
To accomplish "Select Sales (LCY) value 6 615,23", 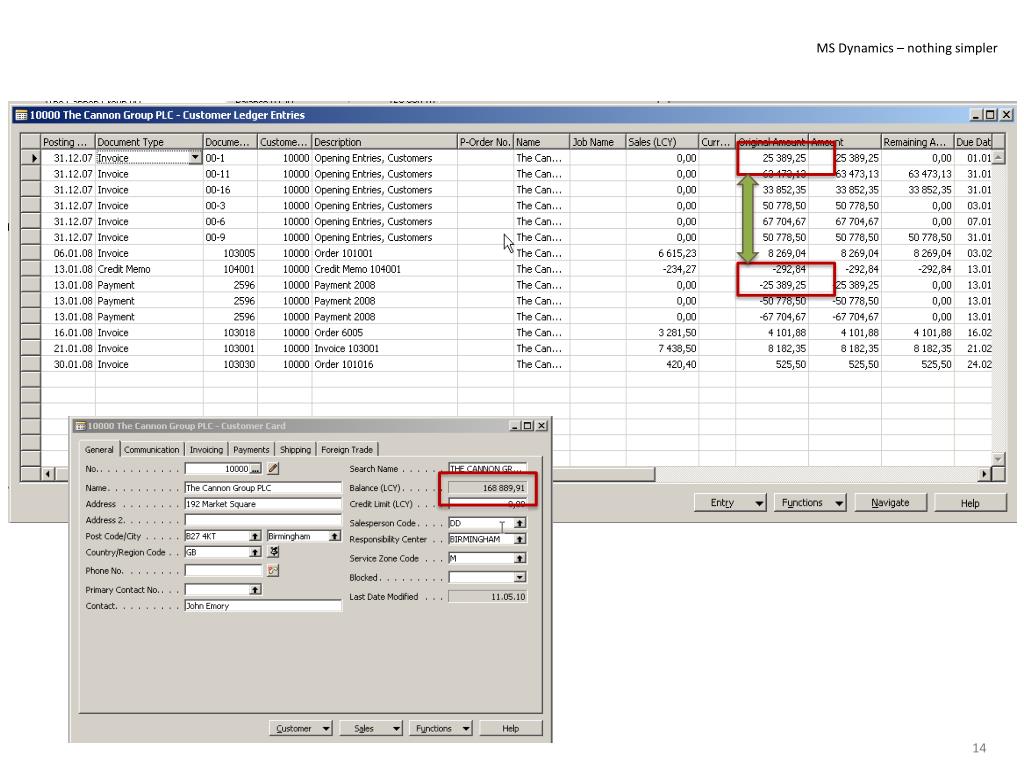I will tap(662, 253).
